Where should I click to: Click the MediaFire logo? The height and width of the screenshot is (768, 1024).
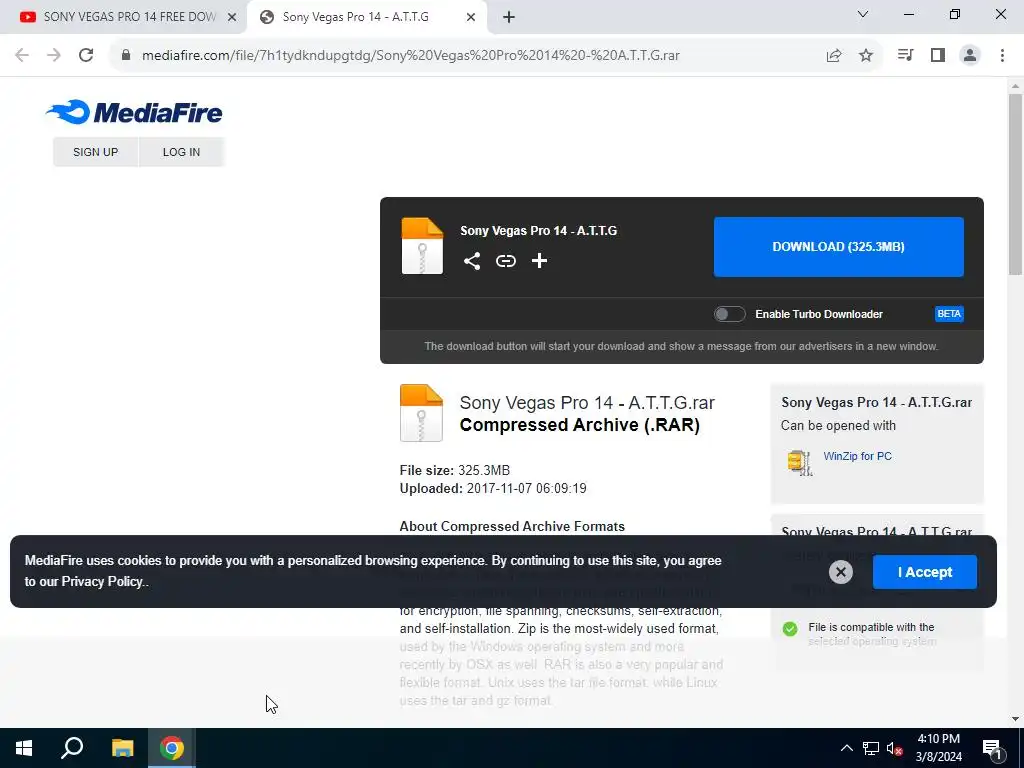[134, 112]
